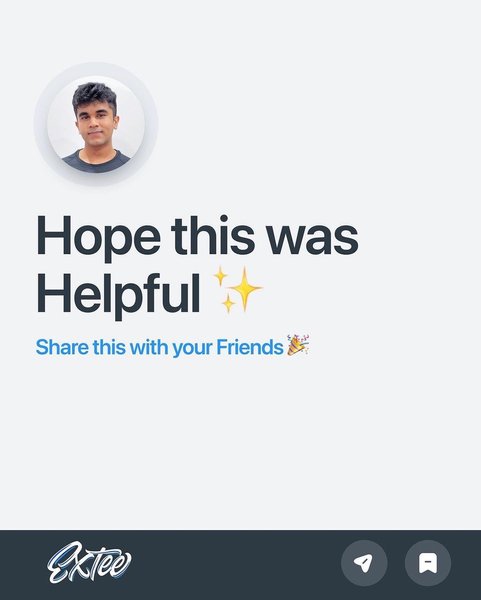Click the dark footer bar between logo and icons
The height and width of the screenshot is (600, 481).
coord(236,565)
